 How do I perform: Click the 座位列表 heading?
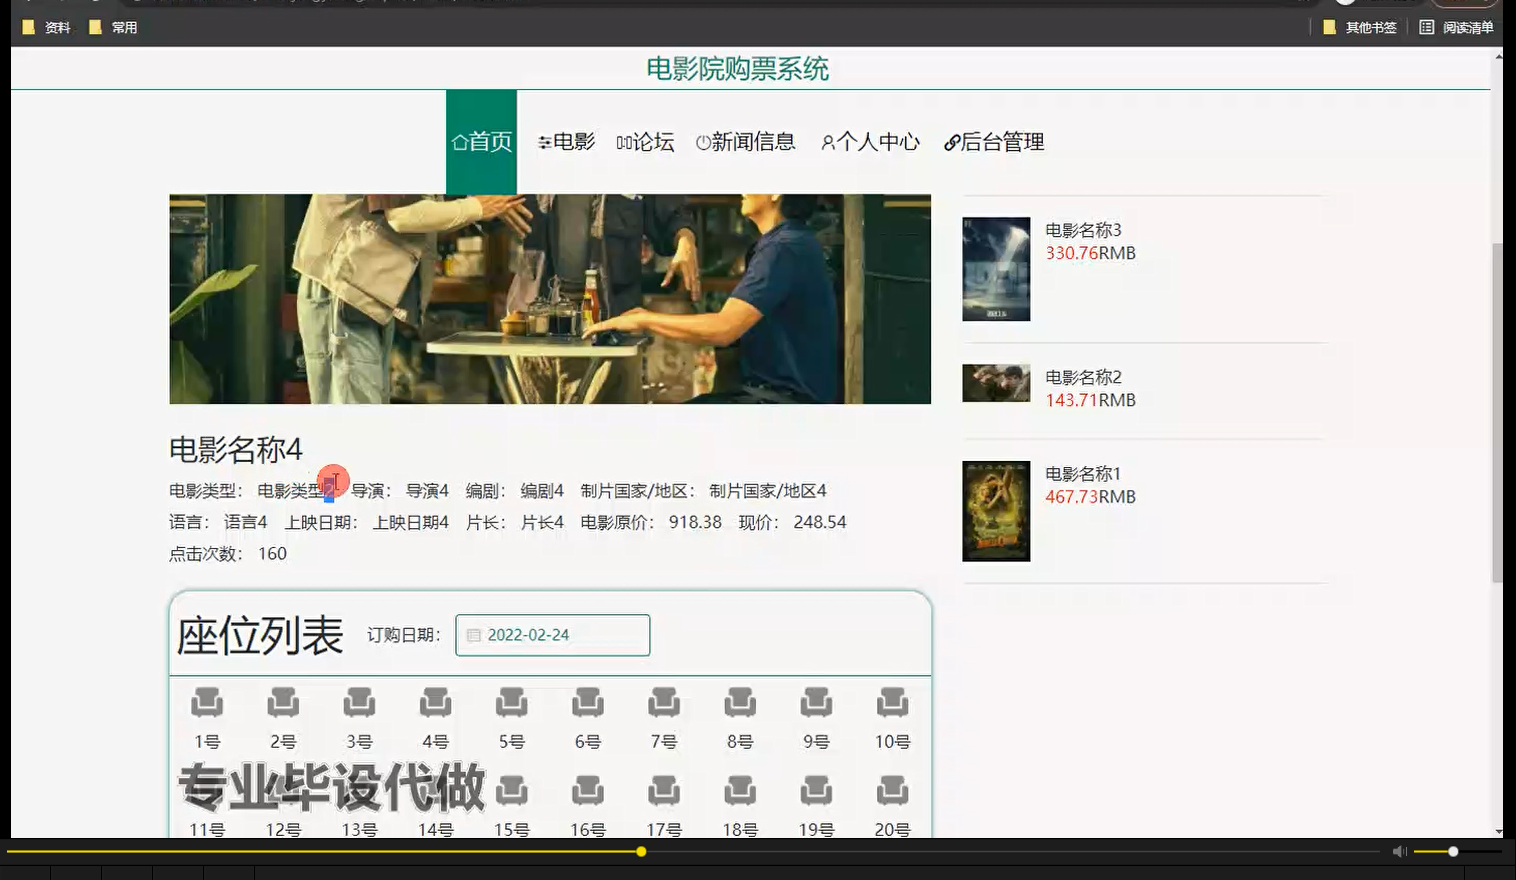(260, 636)
